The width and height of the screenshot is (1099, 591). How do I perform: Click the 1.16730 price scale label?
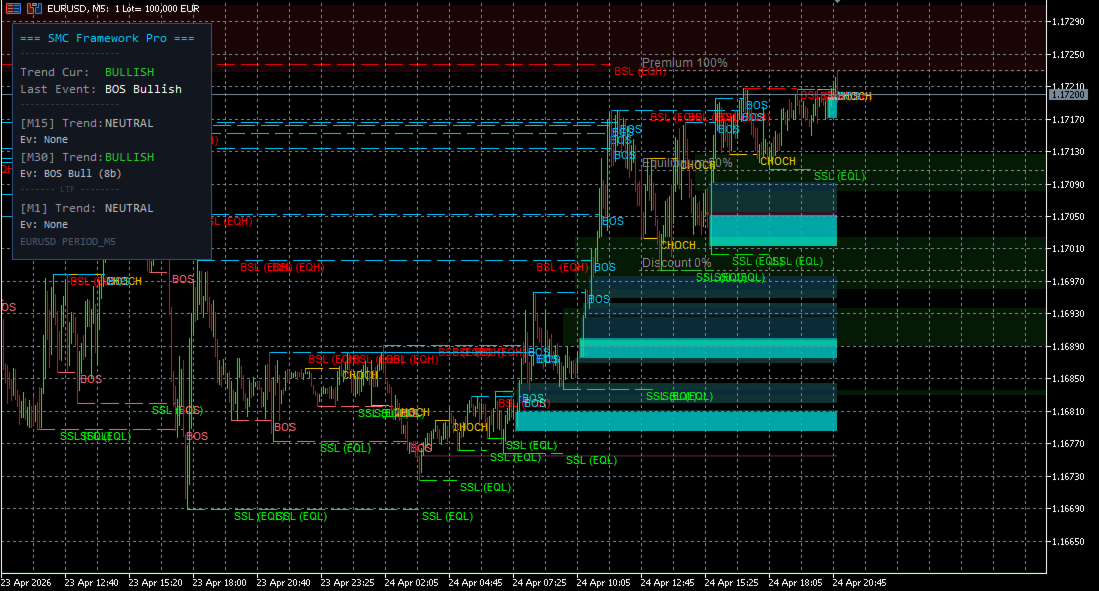(1068, 477)
